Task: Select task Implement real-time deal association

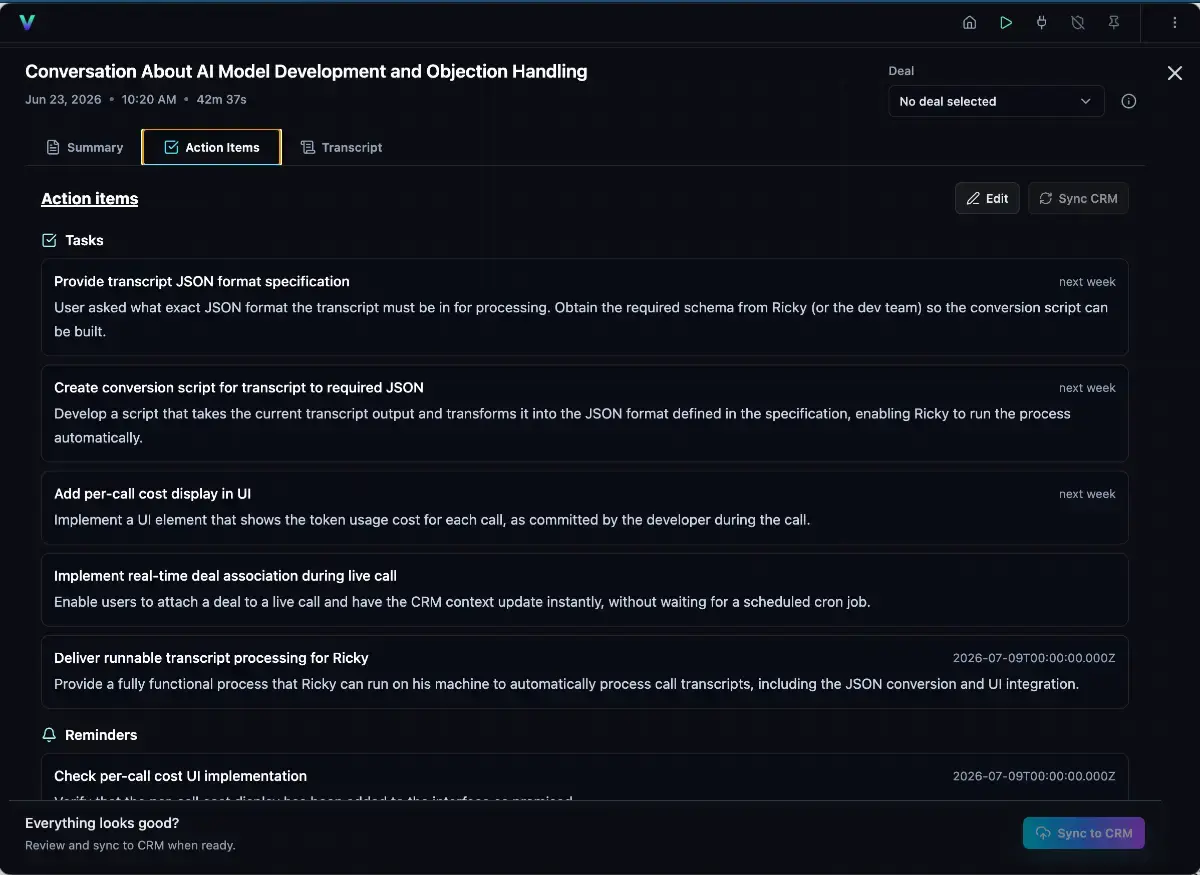Action: [x=584, y=589]
